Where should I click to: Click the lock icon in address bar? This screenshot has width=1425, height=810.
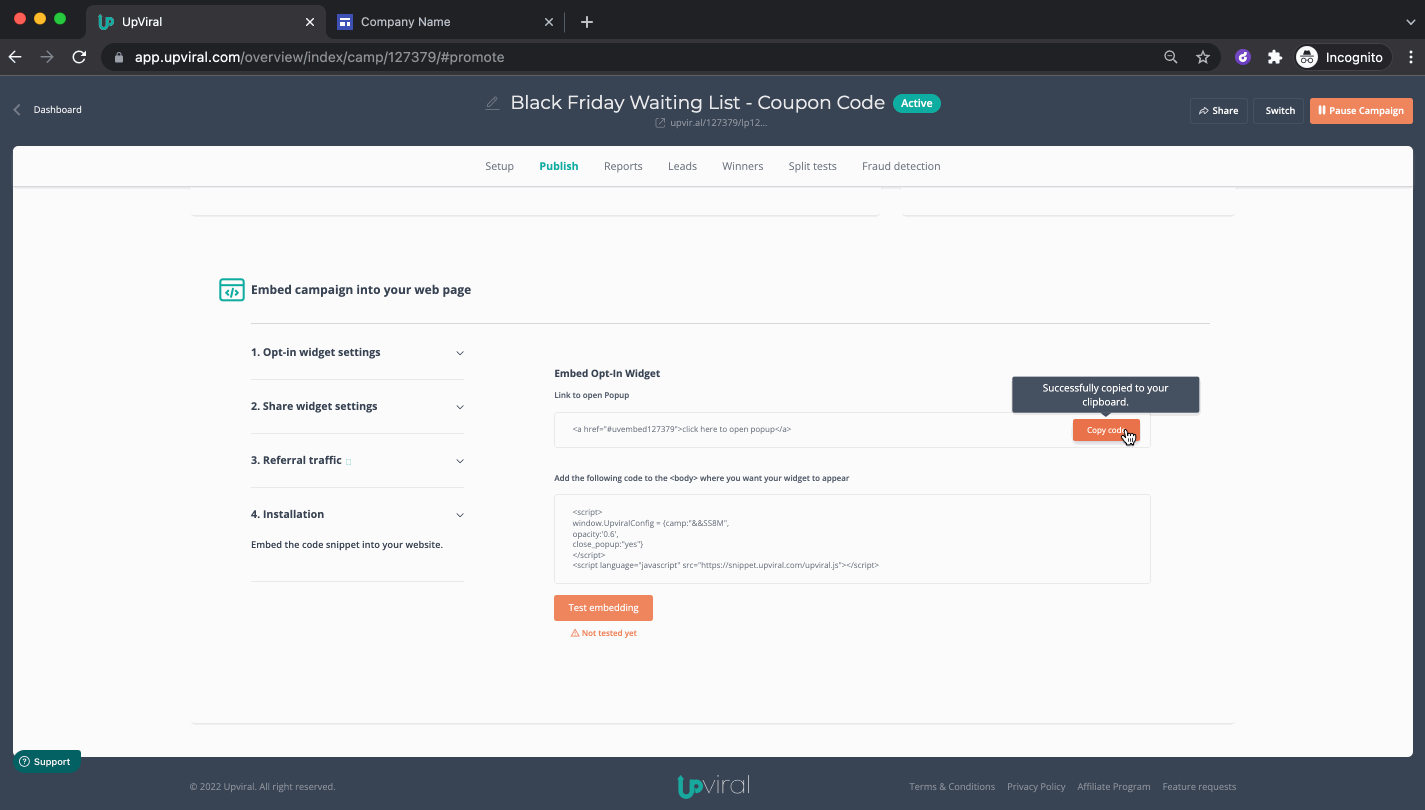pyautogui.click(x=119, y=57)
